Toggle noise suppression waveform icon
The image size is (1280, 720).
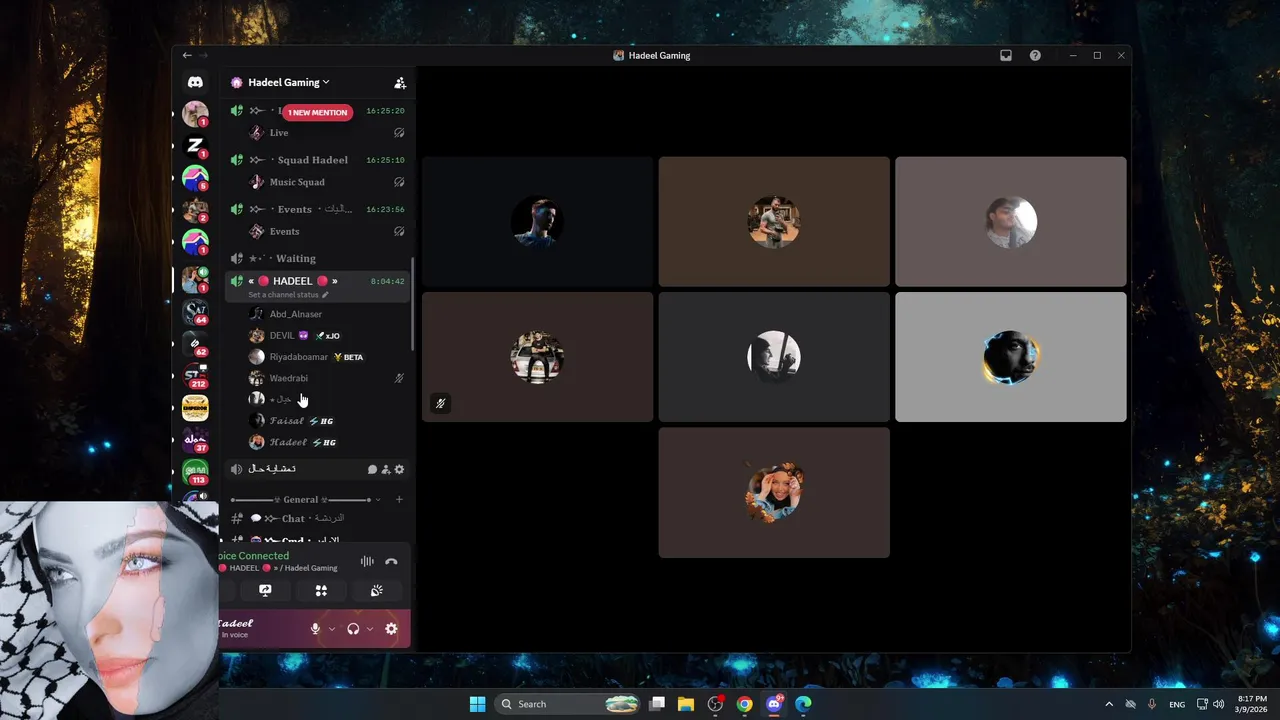coord(367,562)
